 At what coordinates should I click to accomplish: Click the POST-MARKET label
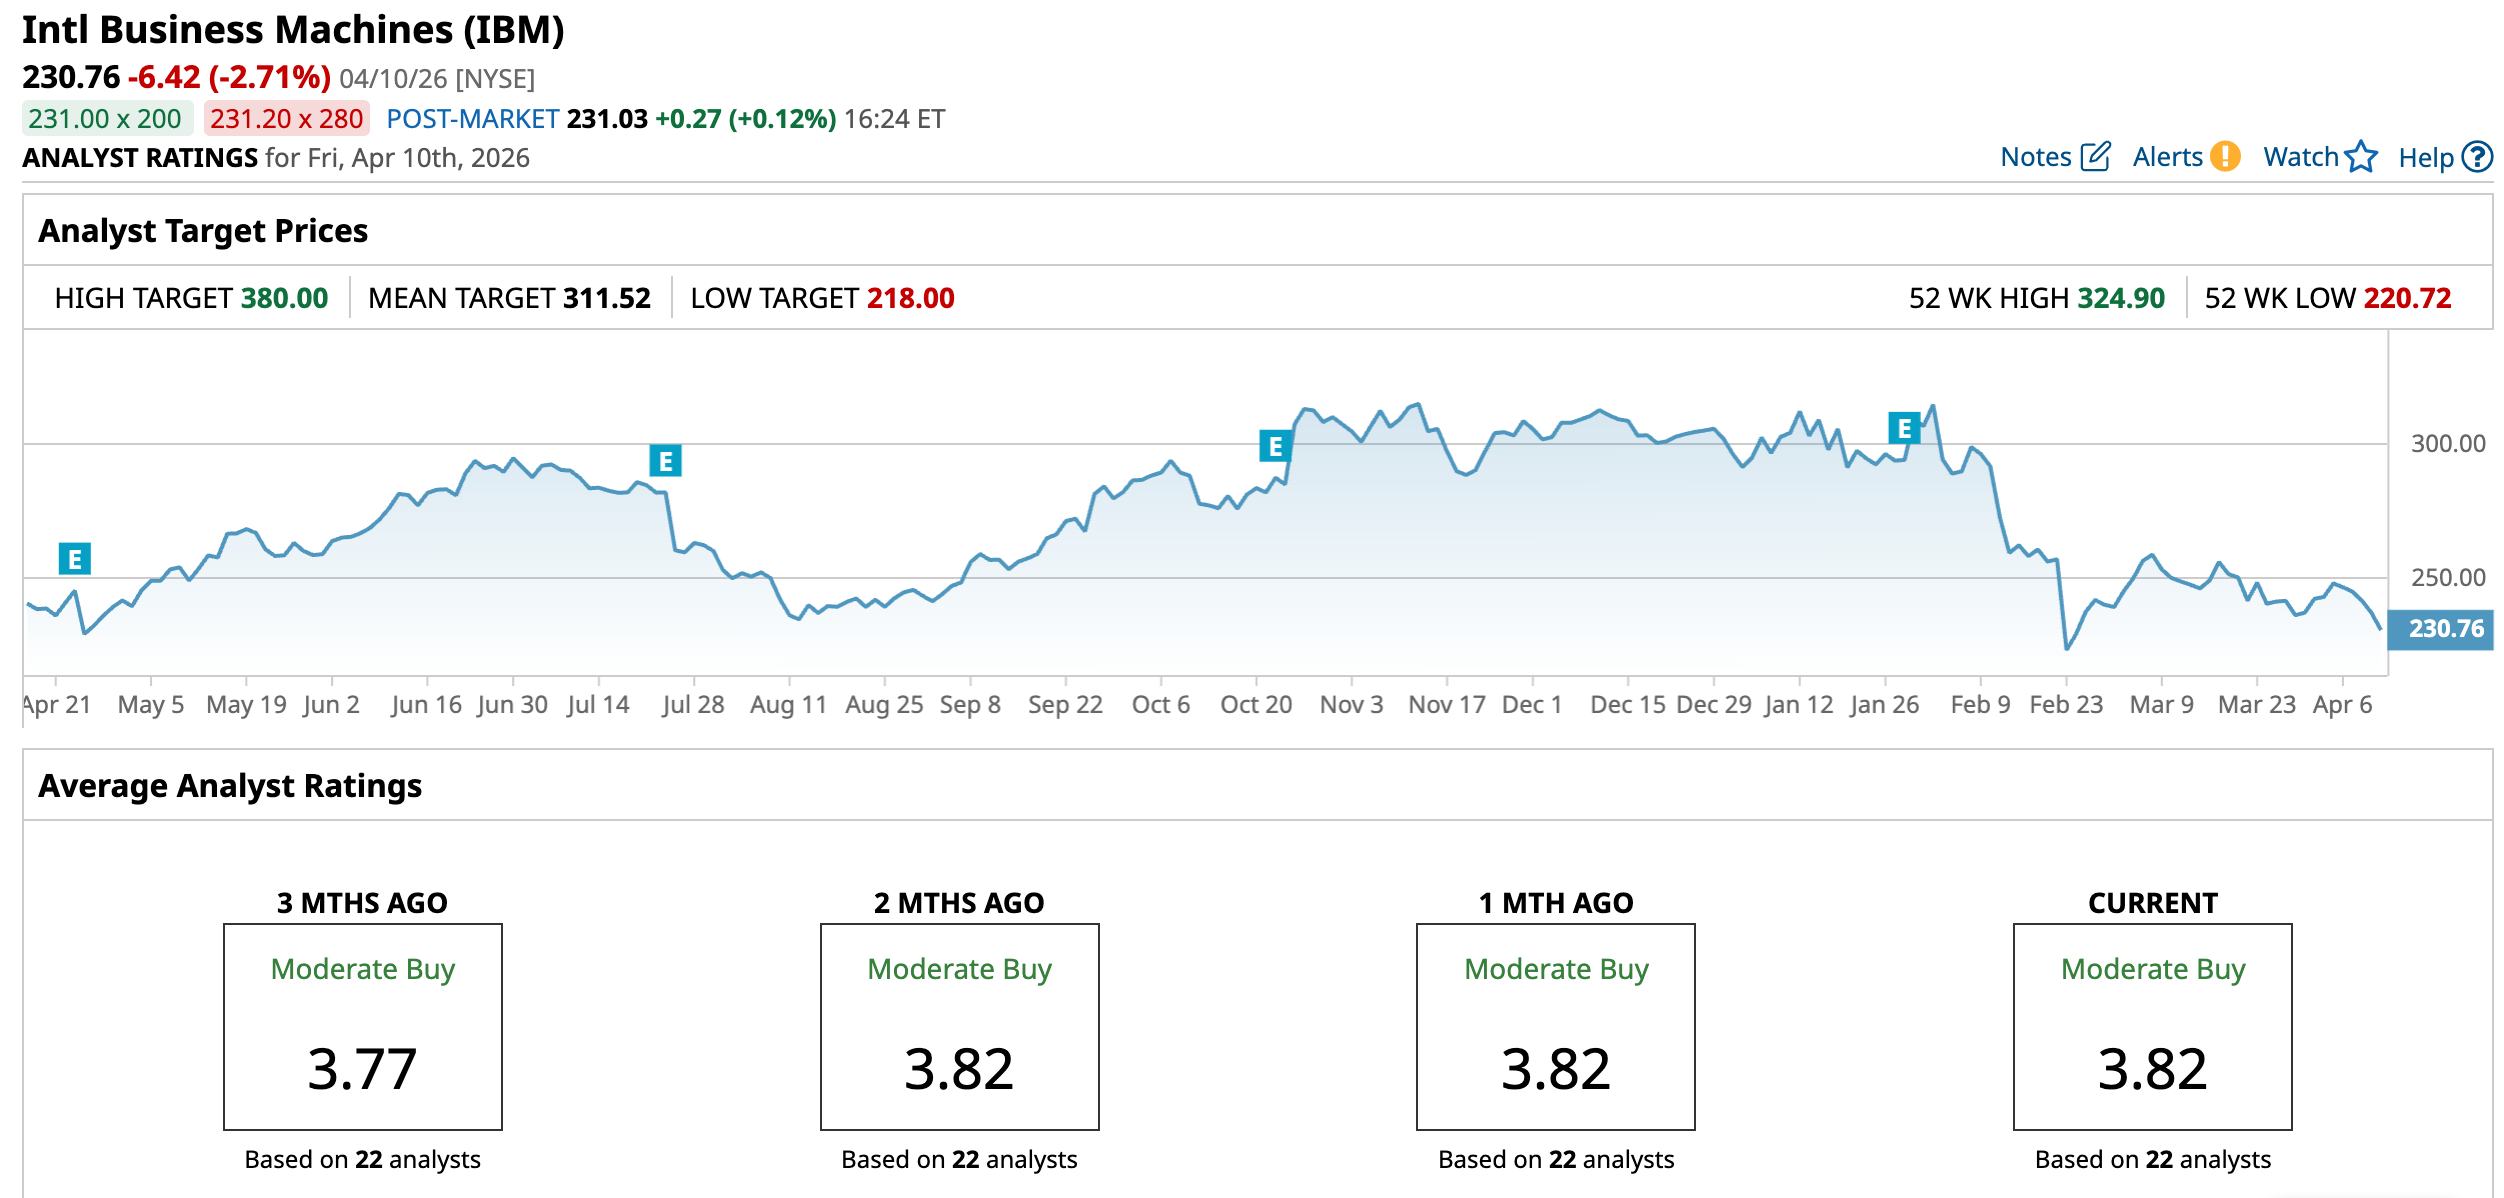472,119
